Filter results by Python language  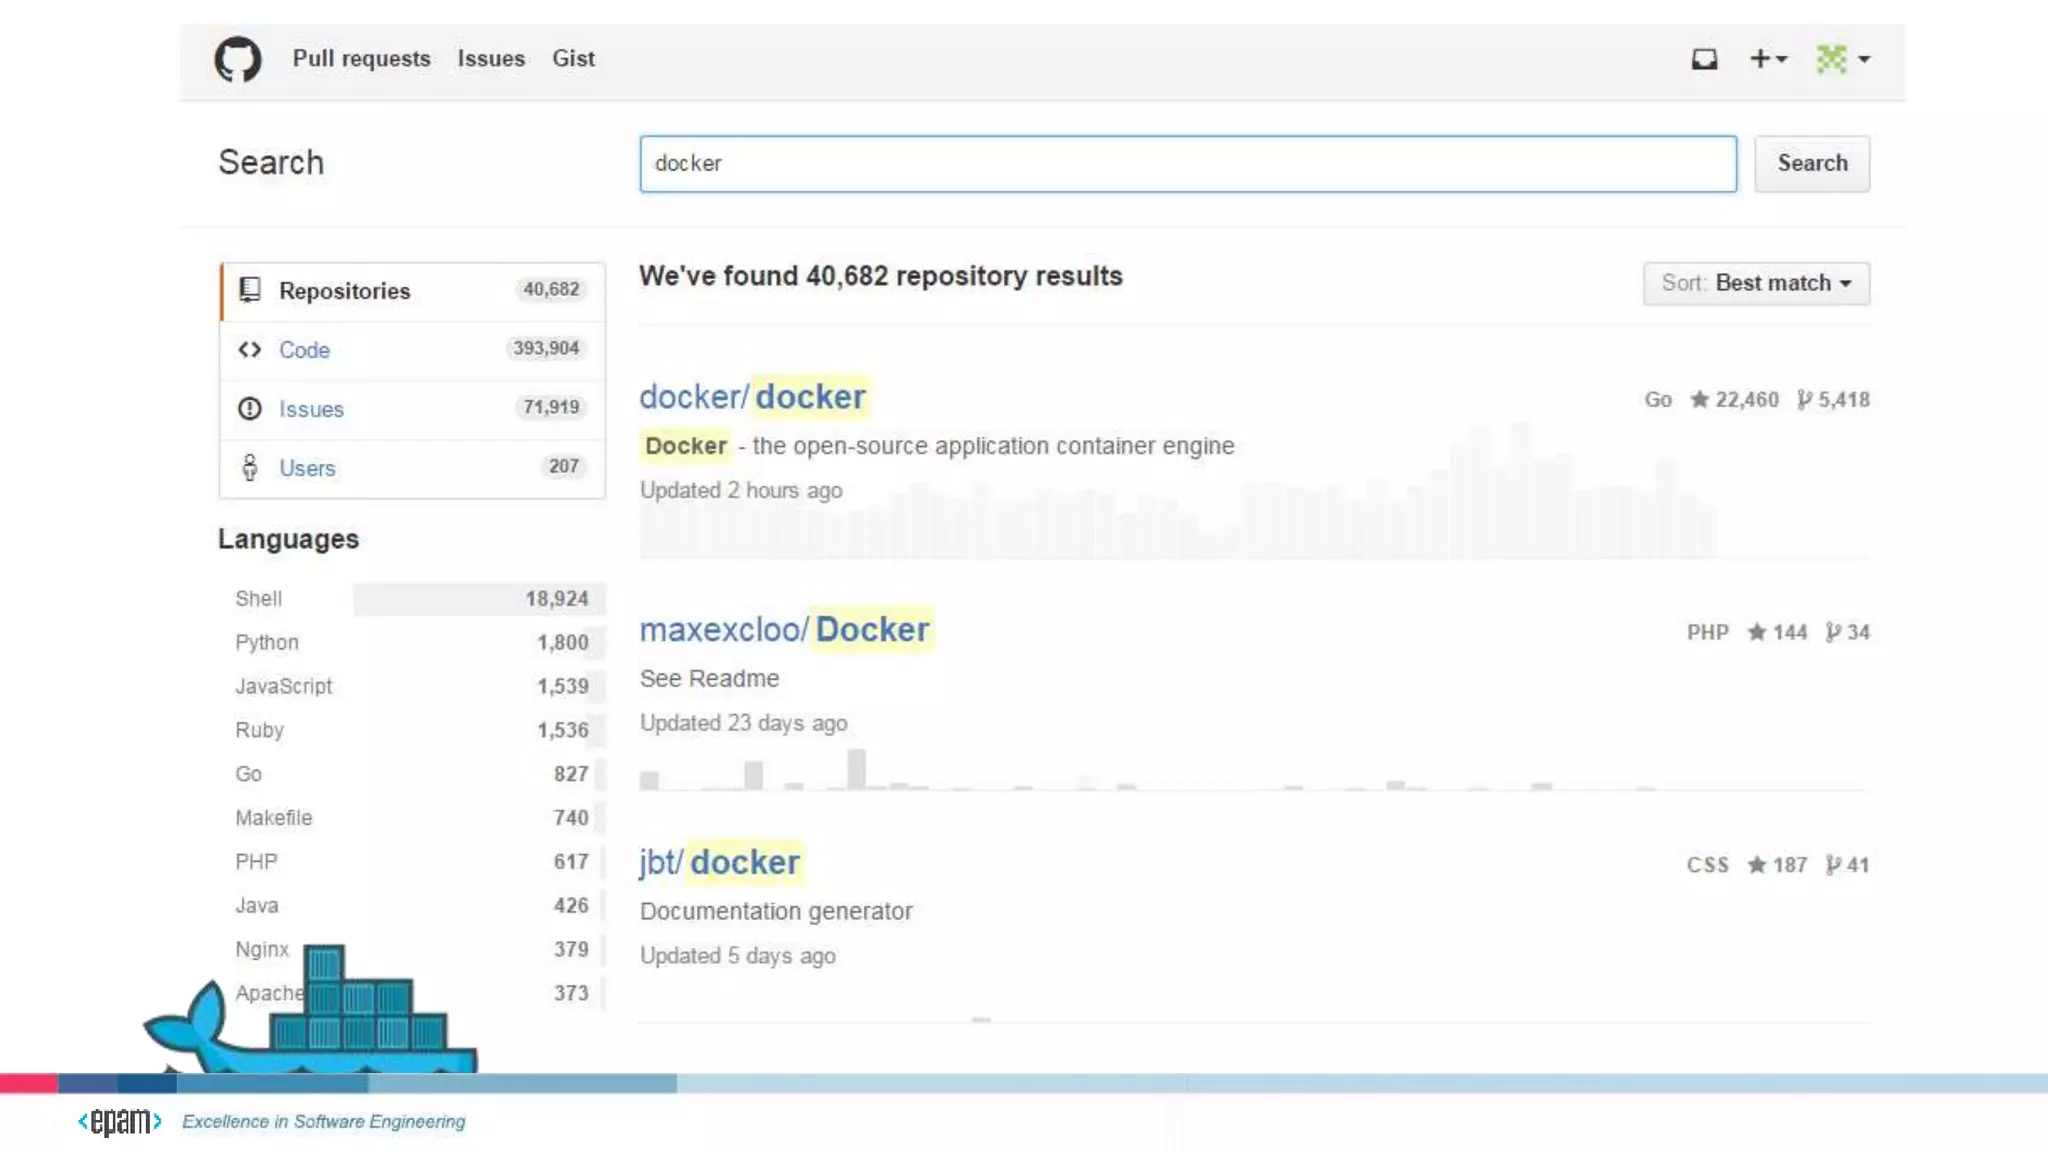coord(267,642)
